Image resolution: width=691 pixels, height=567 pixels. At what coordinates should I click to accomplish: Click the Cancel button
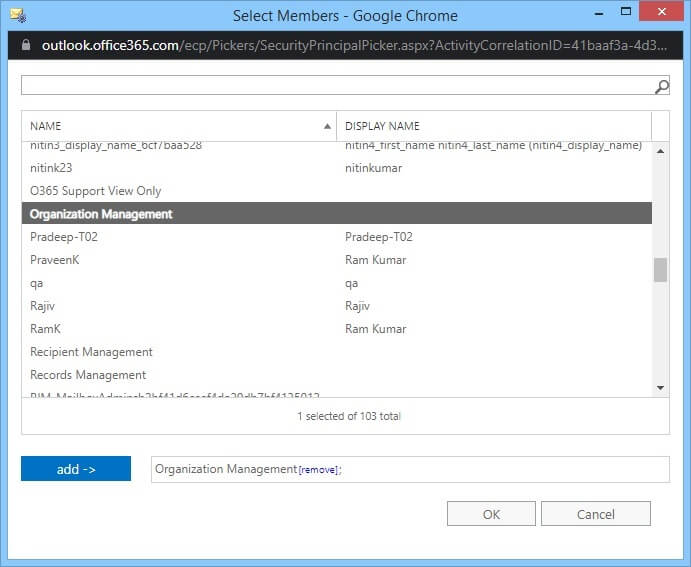click(x=596, y=514)
